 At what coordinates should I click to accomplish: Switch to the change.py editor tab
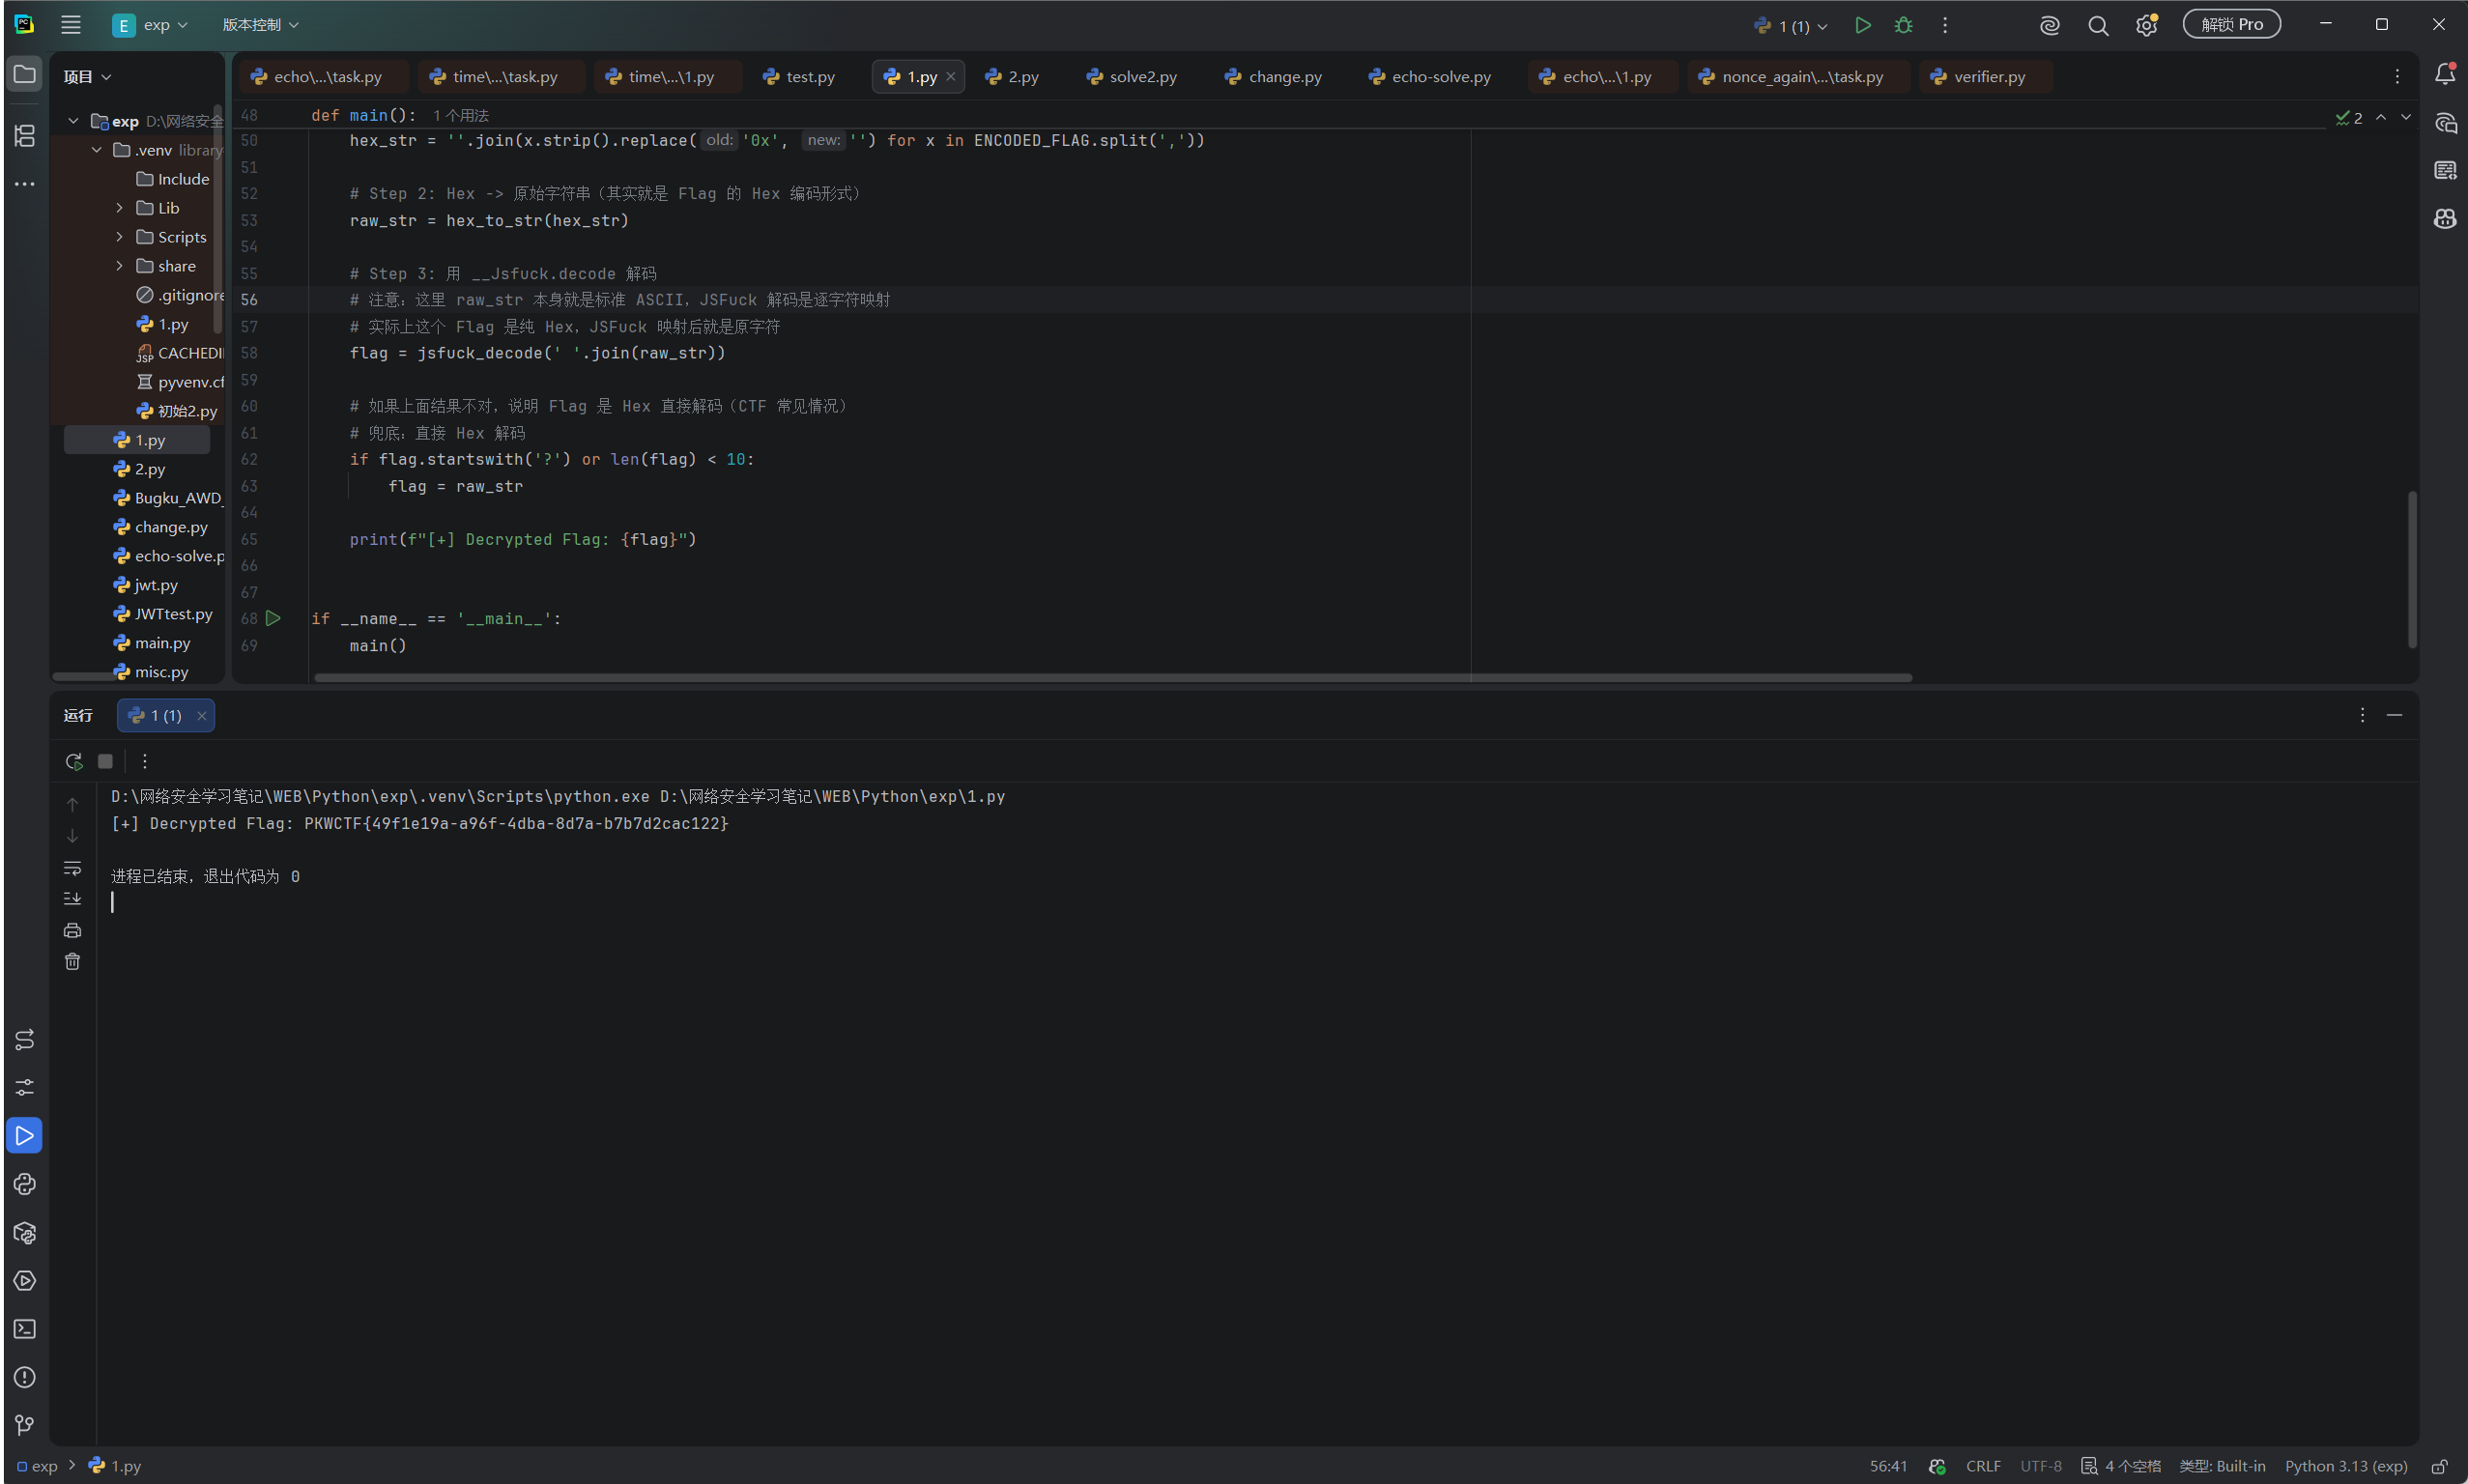tap(1273, 77)
